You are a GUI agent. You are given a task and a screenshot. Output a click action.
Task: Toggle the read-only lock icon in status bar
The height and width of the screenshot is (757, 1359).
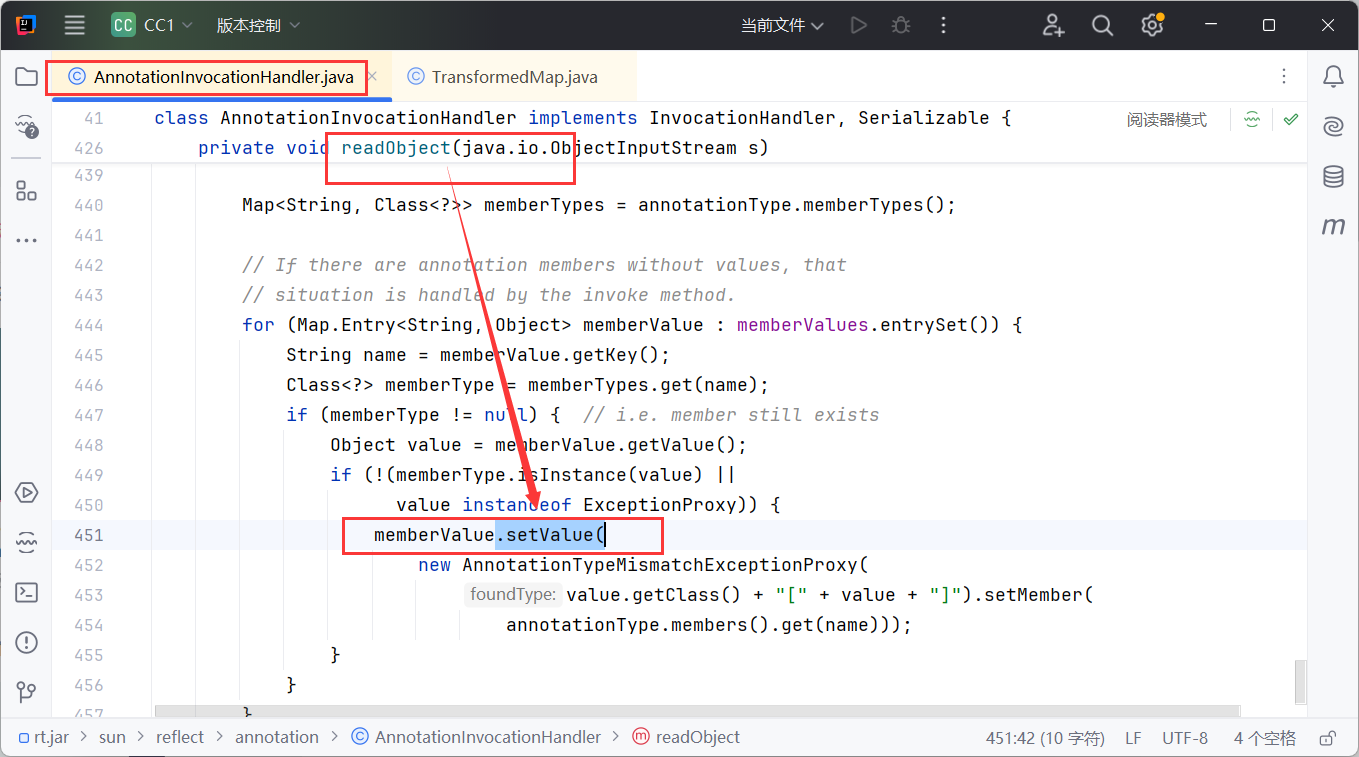pyautogui.click(x=1327, y=738)
